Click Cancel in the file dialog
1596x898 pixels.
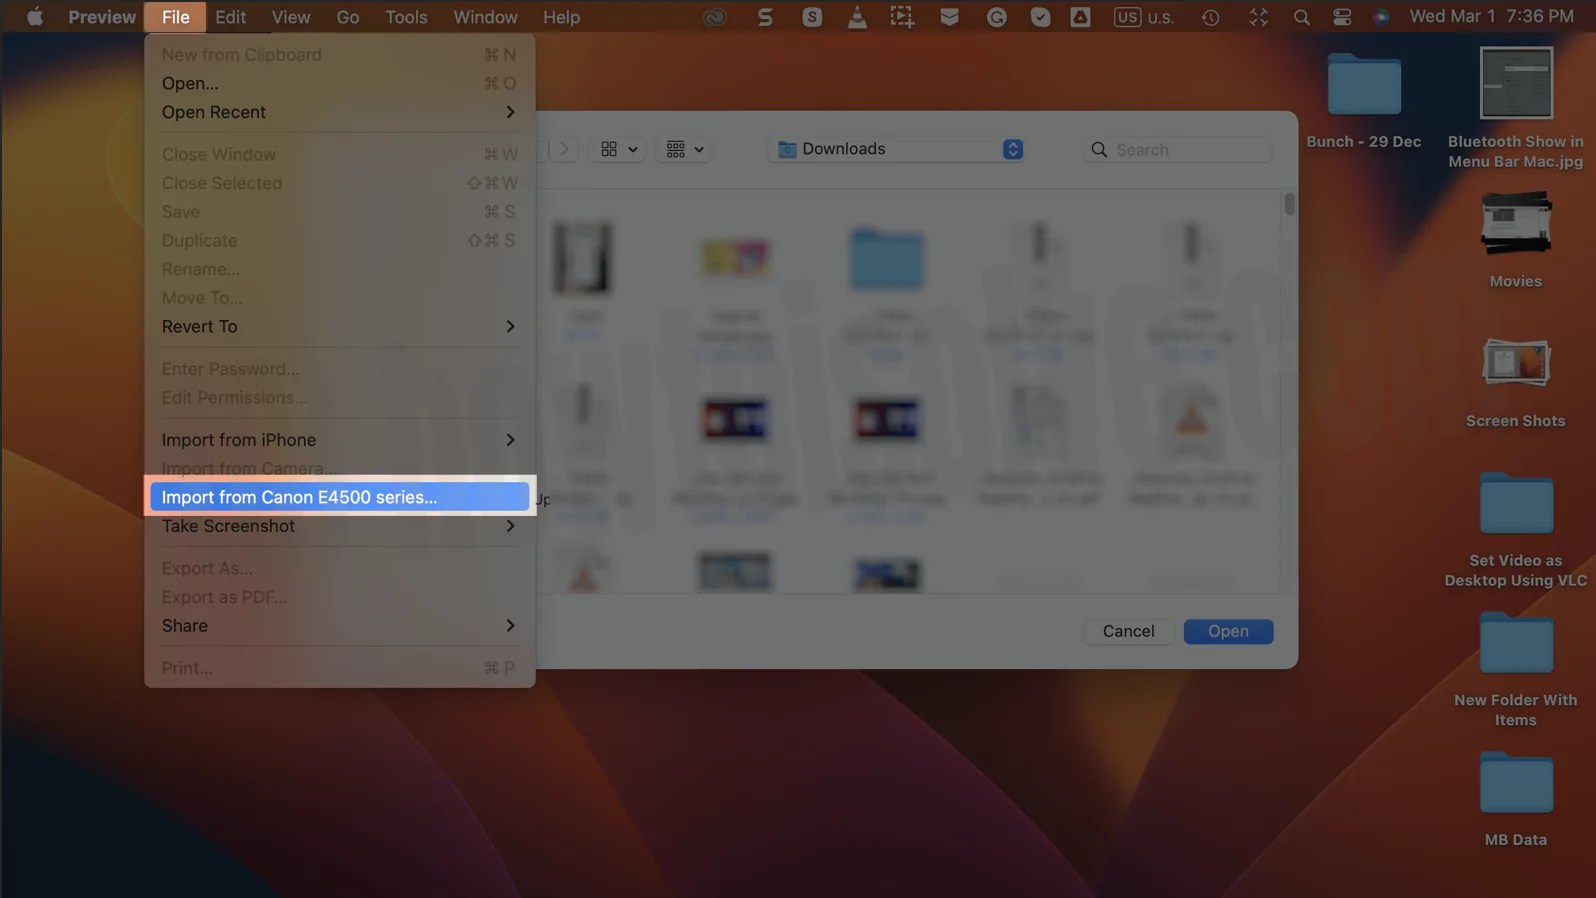1128,631
